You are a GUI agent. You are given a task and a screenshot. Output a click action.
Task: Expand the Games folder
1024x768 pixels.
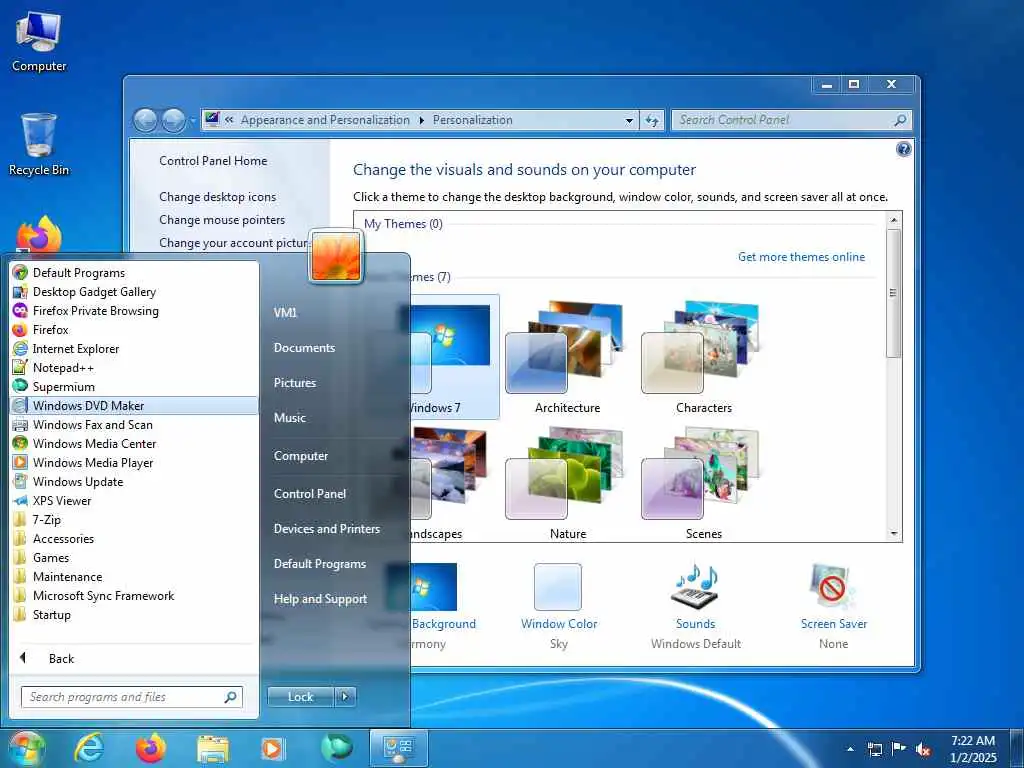click(134, 557)
